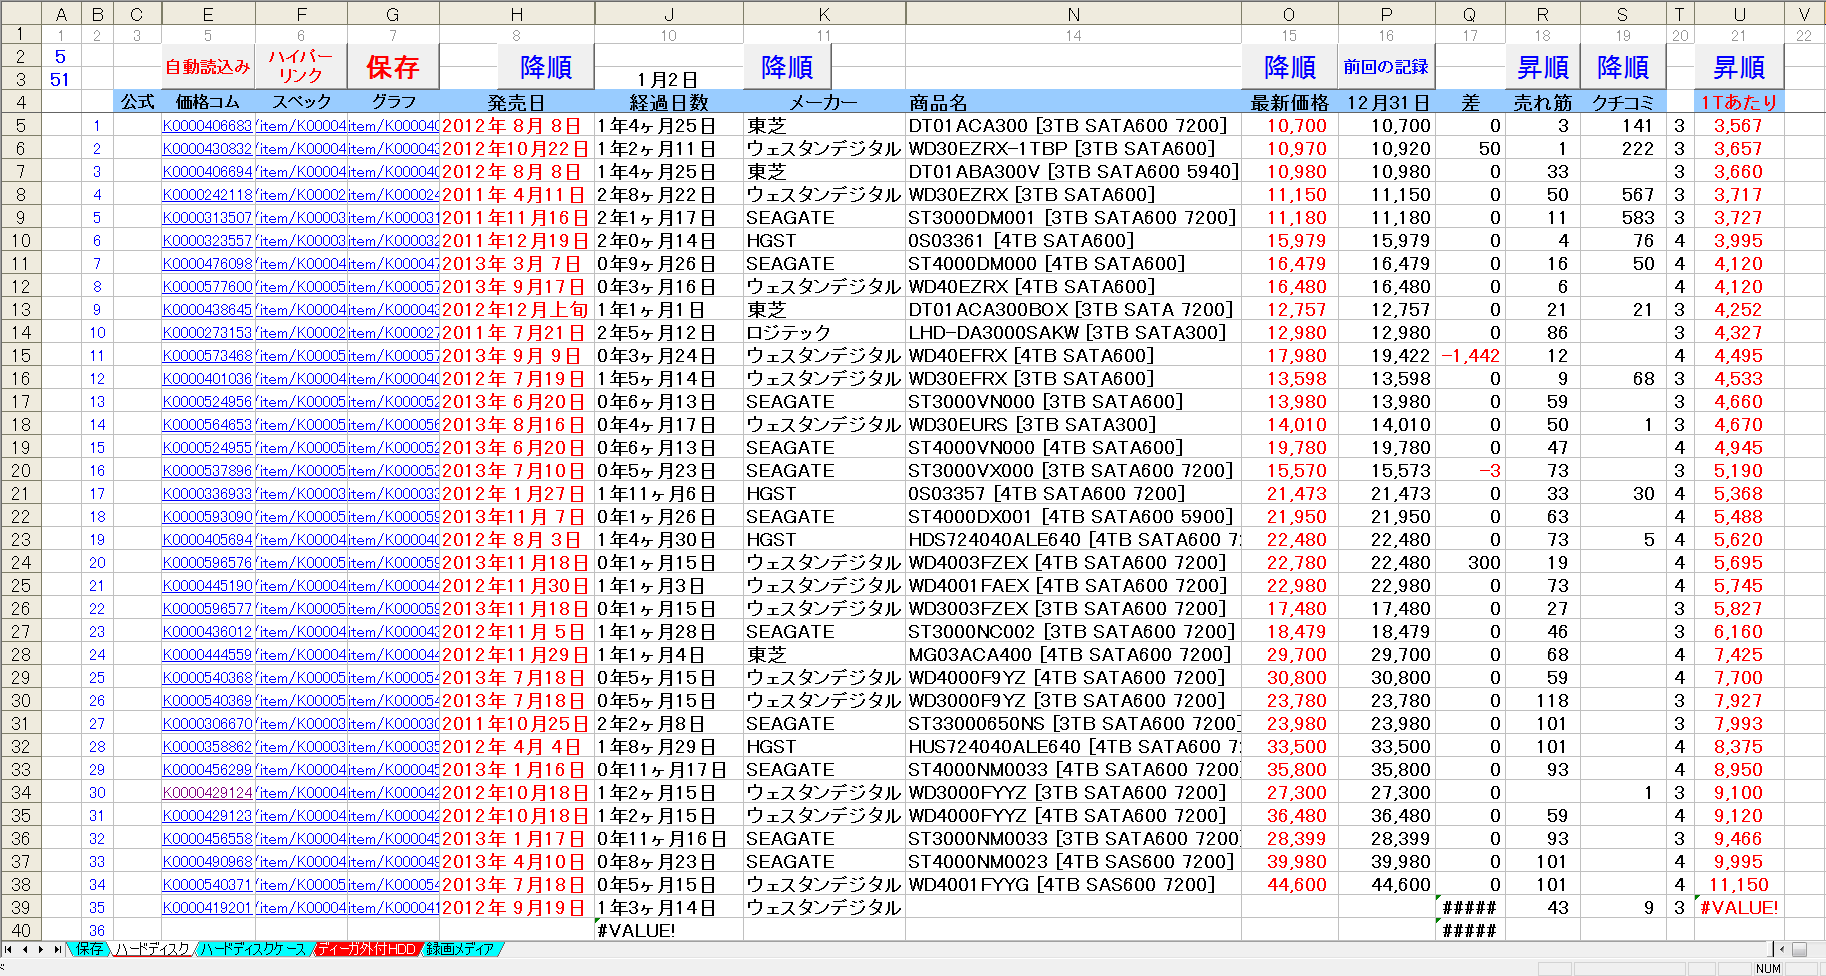Image resolution: width=1826 pixels, height=976 pixels.
Task: Select the #VALUE! cell in row 40
Action: [x=669, y=931]
